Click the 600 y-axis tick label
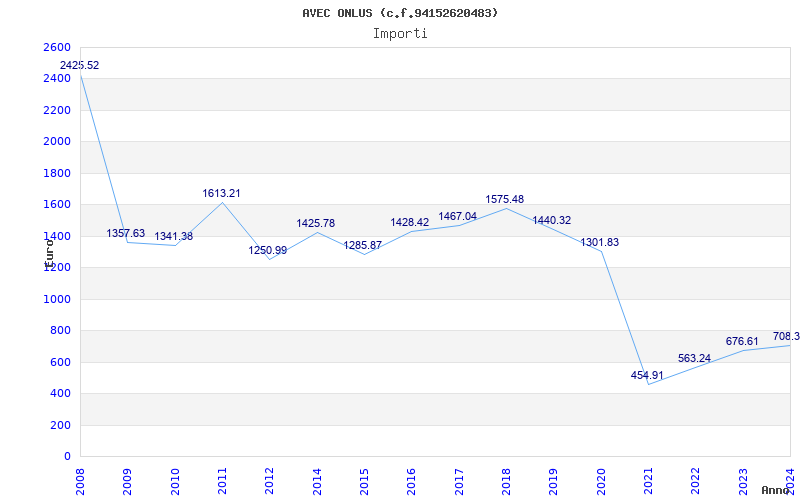Image resolution: width=800 pixels, height=500 pixels. tap(60, 362)
